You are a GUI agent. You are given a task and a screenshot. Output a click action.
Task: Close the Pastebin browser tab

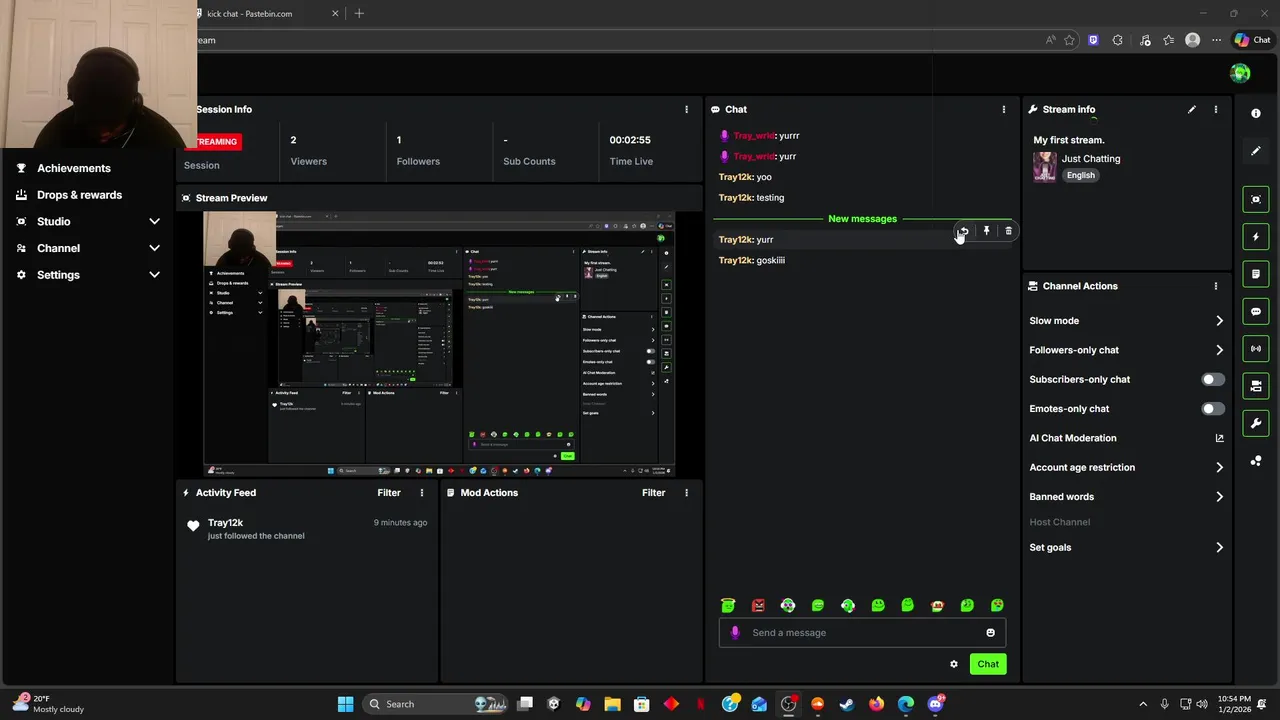click(335, 14)
